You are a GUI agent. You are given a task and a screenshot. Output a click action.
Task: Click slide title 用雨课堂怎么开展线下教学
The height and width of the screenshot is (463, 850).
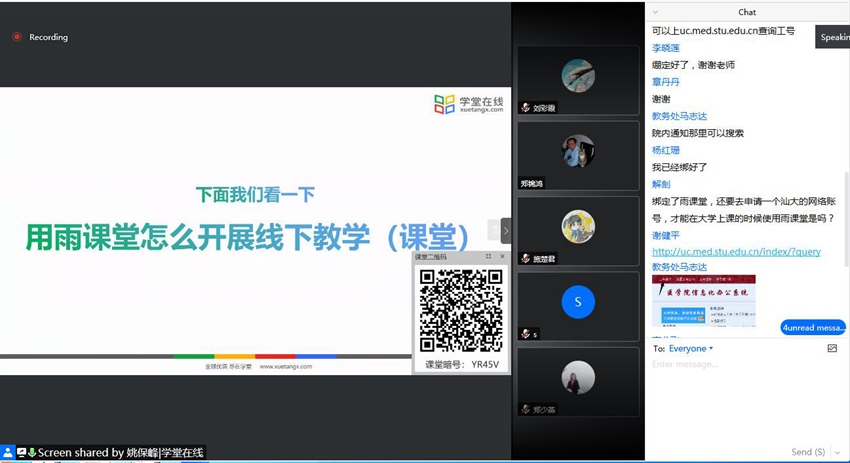coord(248,237)
